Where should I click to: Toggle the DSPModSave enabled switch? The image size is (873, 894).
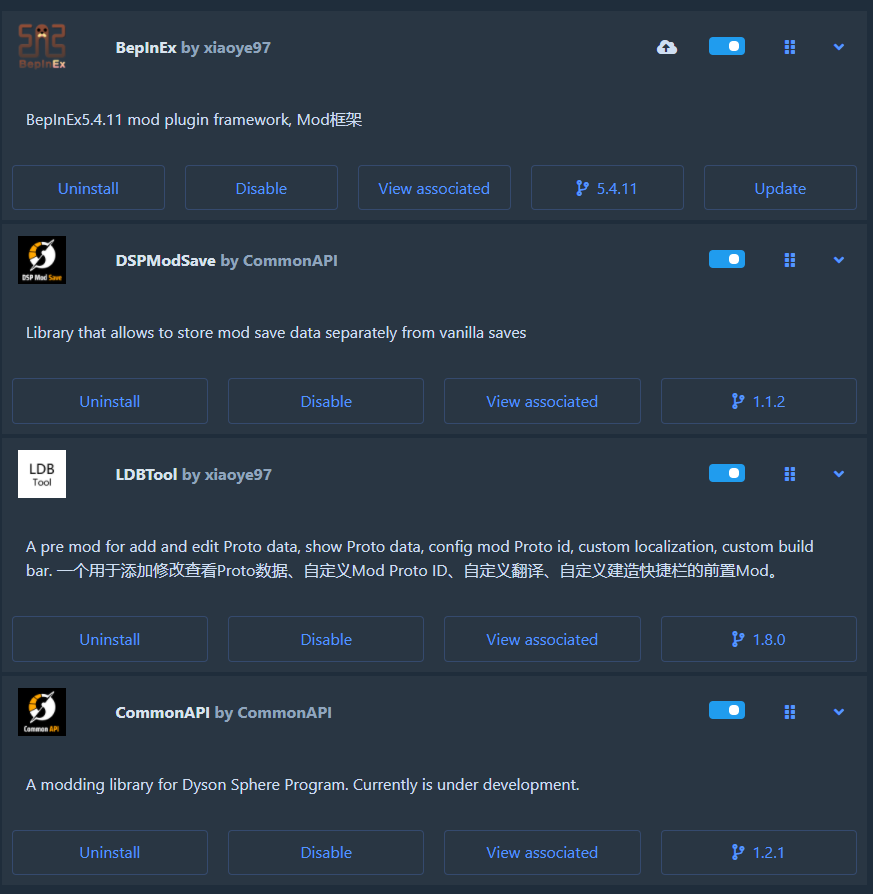pos(726,259)
